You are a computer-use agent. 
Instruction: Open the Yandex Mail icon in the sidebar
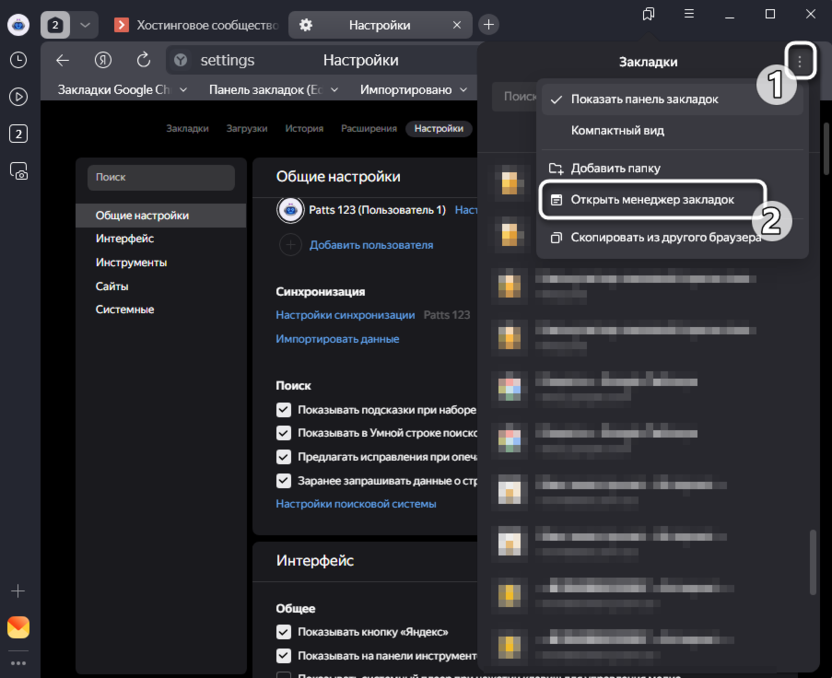pyautogui.click(x=19, y=627)
